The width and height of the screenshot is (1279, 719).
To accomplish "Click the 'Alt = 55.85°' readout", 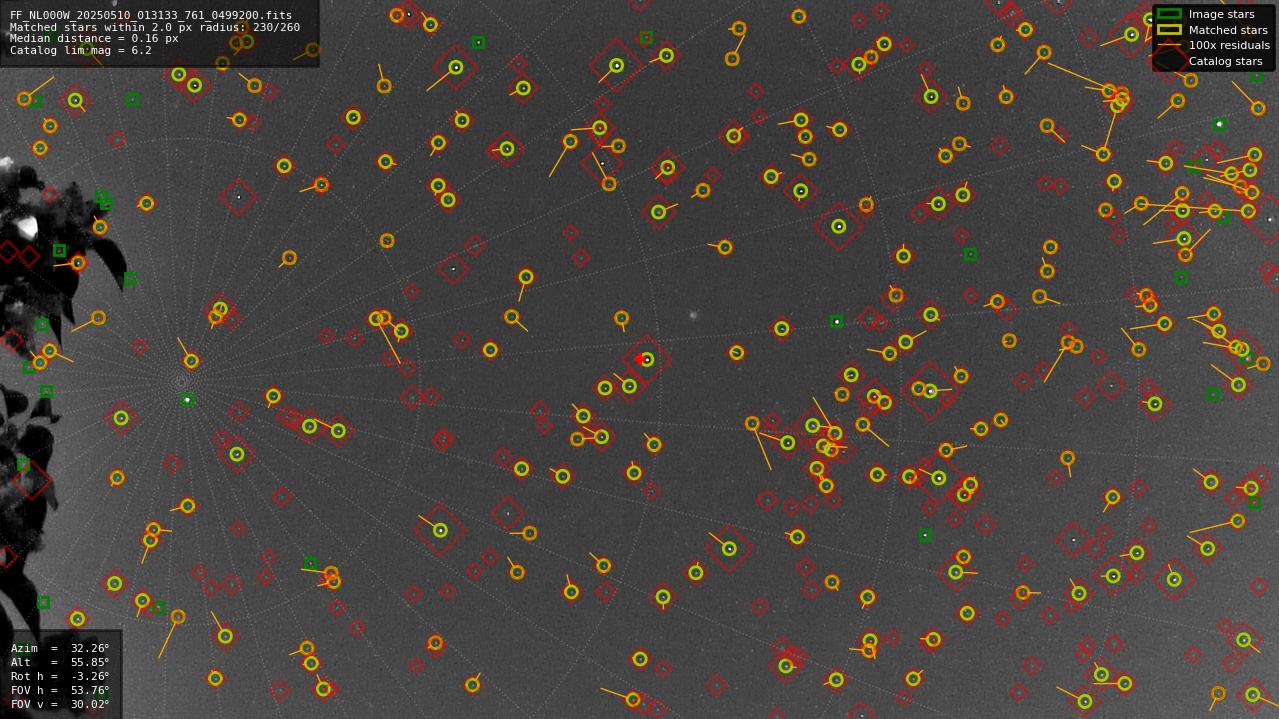I will pyautogui.click(x=60, y=663).
